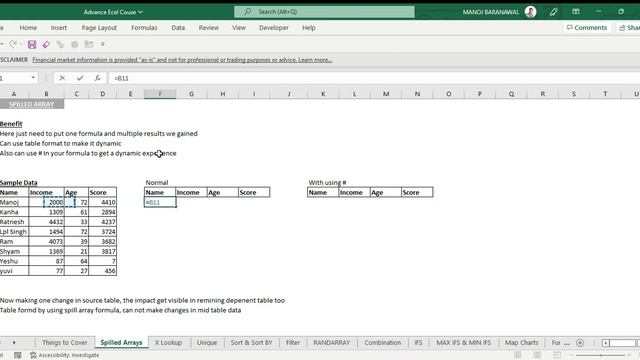Screen dimensions: 640x360
Task: Open Insert Function with the fx icon
Action: (97, 78)
